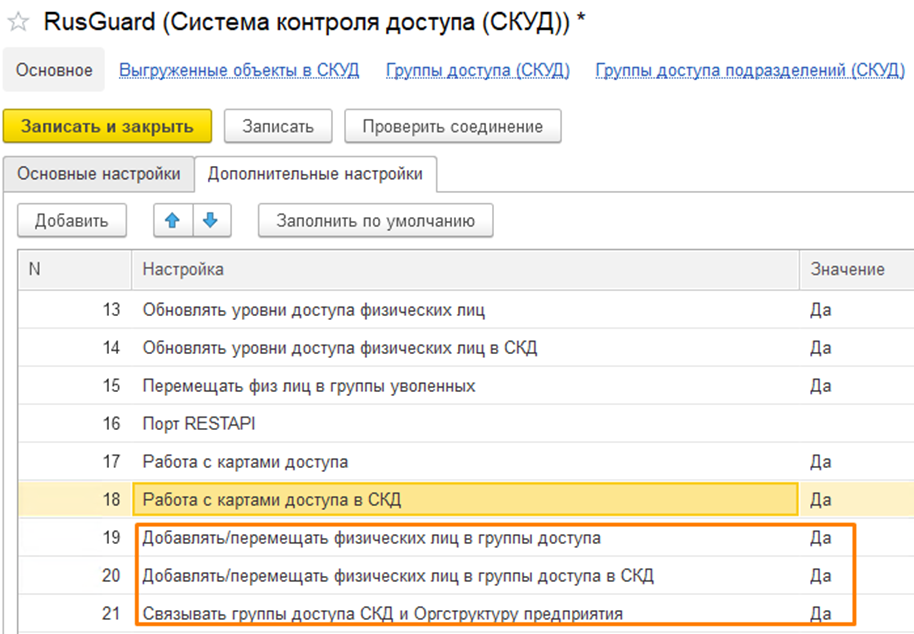Click the 'Записать и закрыть' button
The image size is (914, 634).
[x=107, y=127]
